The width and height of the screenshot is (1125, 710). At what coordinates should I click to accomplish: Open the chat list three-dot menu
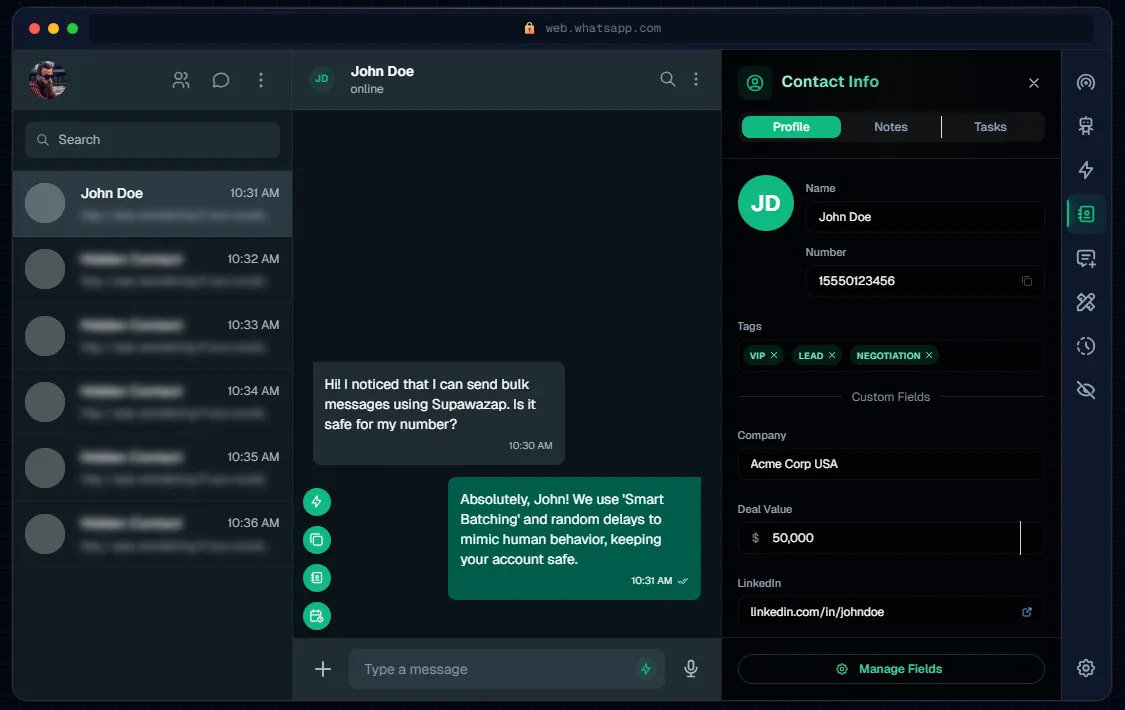tap(261, 80)
